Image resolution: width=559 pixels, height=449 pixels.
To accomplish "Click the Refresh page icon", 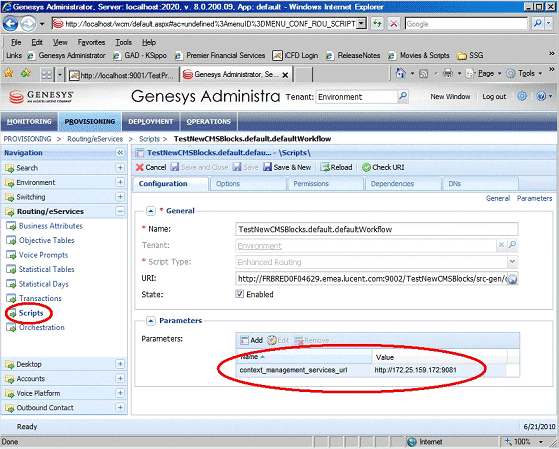I will pyautogui.click(x=377, y=24).
